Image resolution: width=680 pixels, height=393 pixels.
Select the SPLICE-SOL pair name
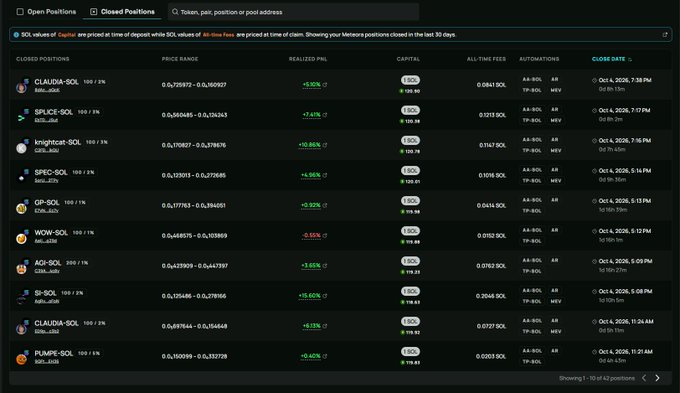54,112
